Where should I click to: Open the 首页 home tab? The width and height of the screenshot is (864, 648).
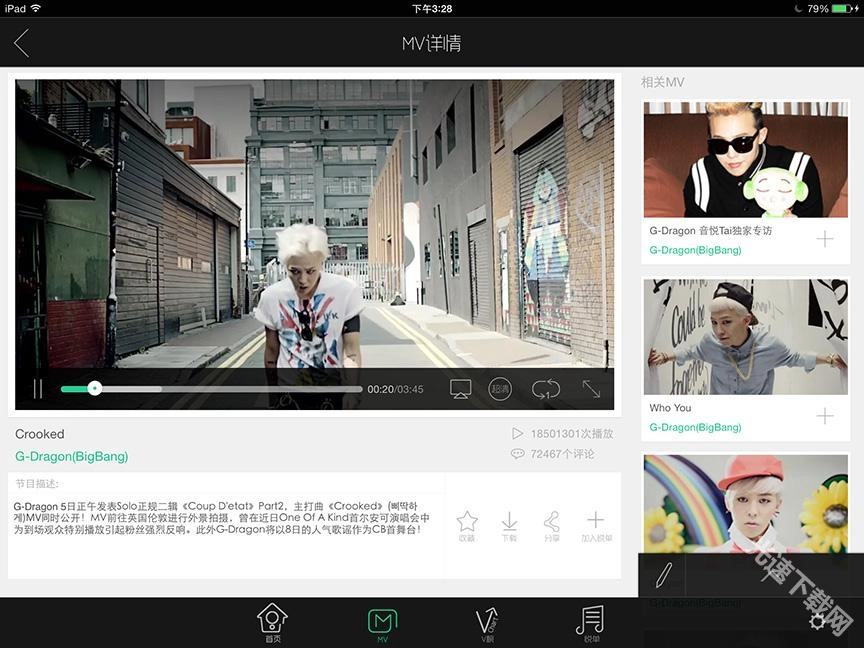click(x=272, y=622)
